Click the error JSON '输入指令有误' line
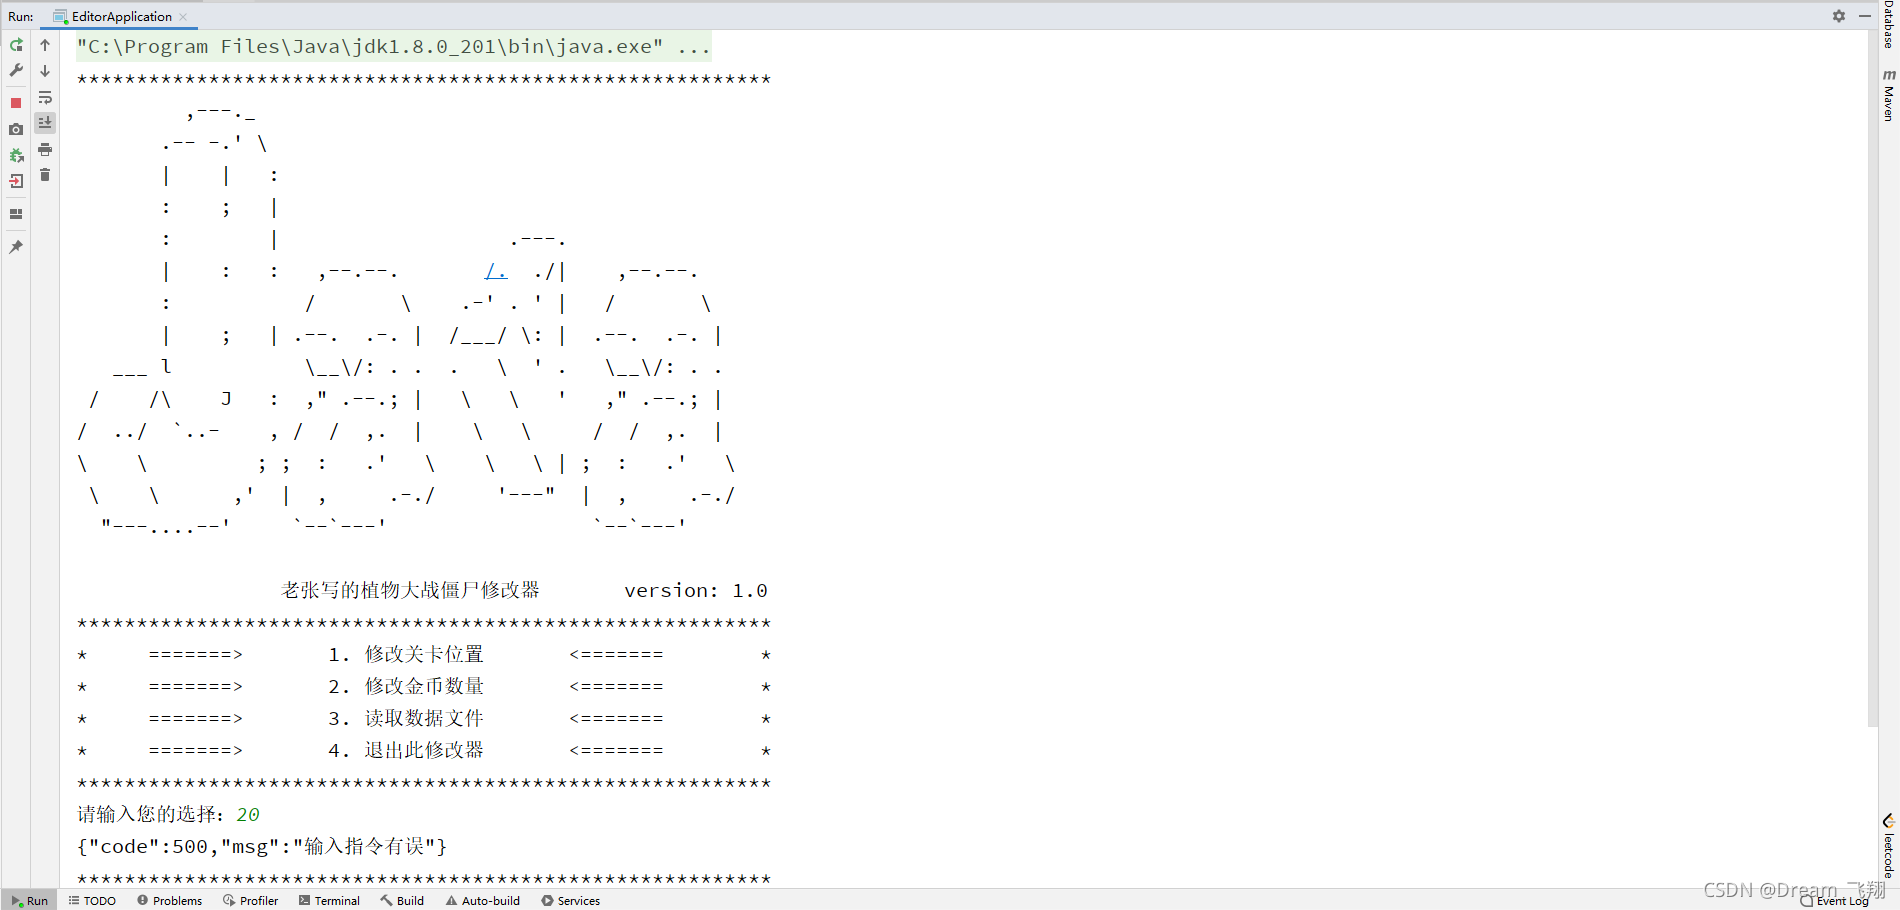Screen dimensions: 1900x910 pyautogui.click(x=262, y=847)
